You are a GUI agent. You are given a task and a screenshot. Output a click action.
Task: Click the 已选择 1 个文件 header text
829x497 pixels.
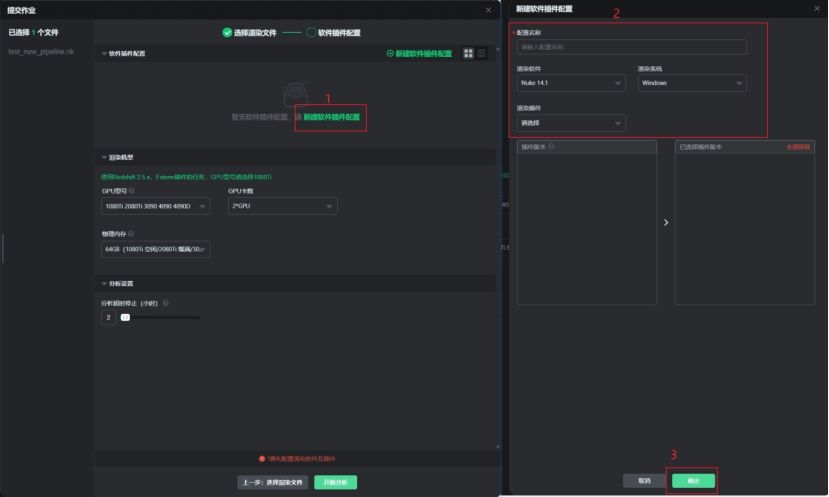click(x=33, y=32)
